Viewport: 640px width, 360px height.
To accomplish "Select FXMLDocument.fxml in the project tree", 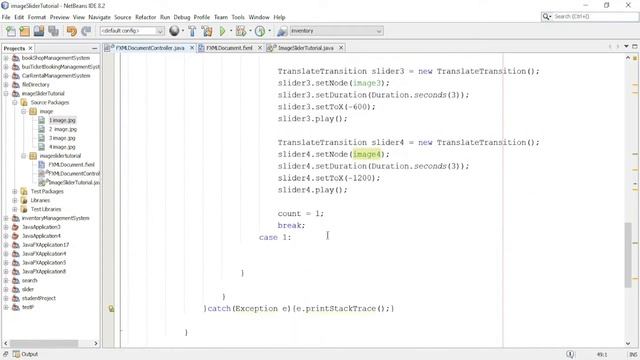I will pyautogui.click(x=71, y=164).
